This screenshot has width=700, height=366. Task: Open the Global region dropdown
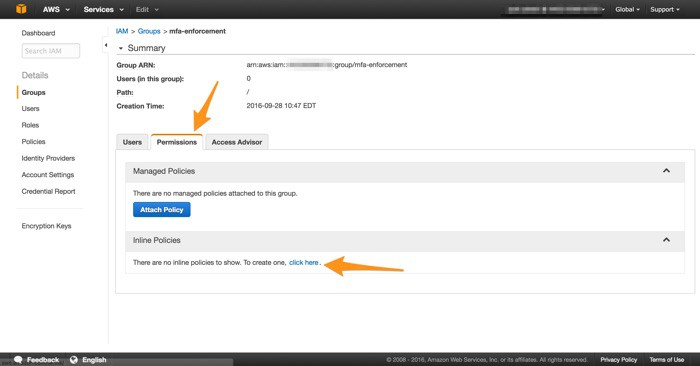tap(627, 9)
